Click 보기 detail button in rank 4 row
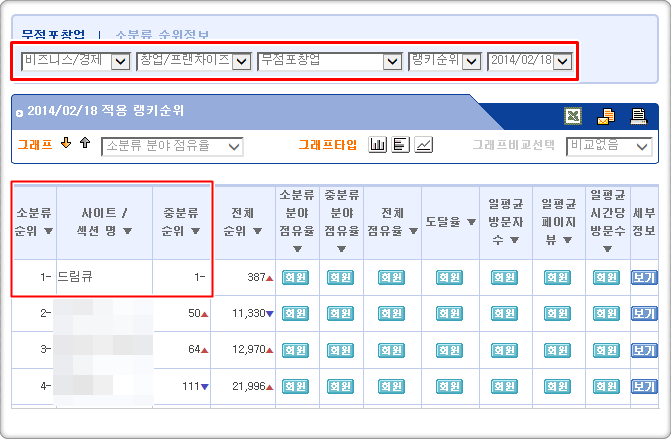Screen dimensions: 671x439 pyautogui.click(x=644, y=386)
